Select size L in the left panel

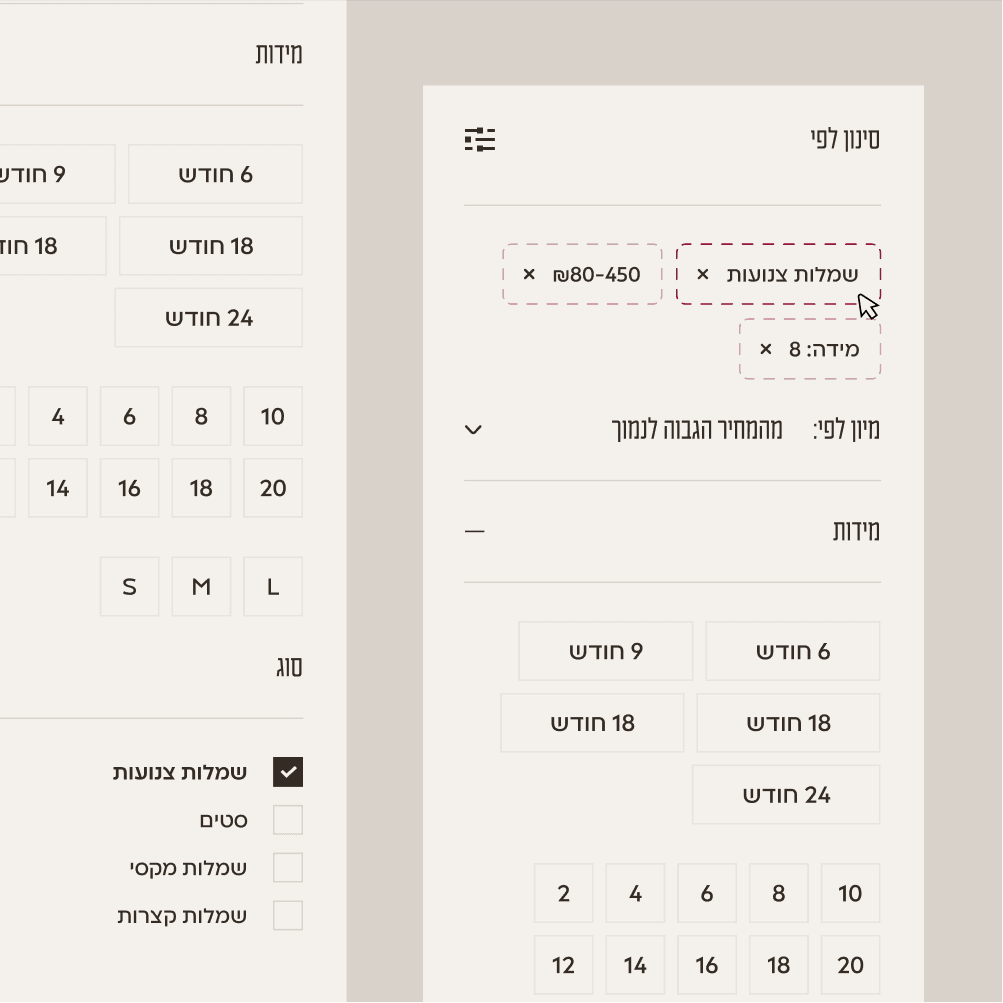[x=272, y=587]
